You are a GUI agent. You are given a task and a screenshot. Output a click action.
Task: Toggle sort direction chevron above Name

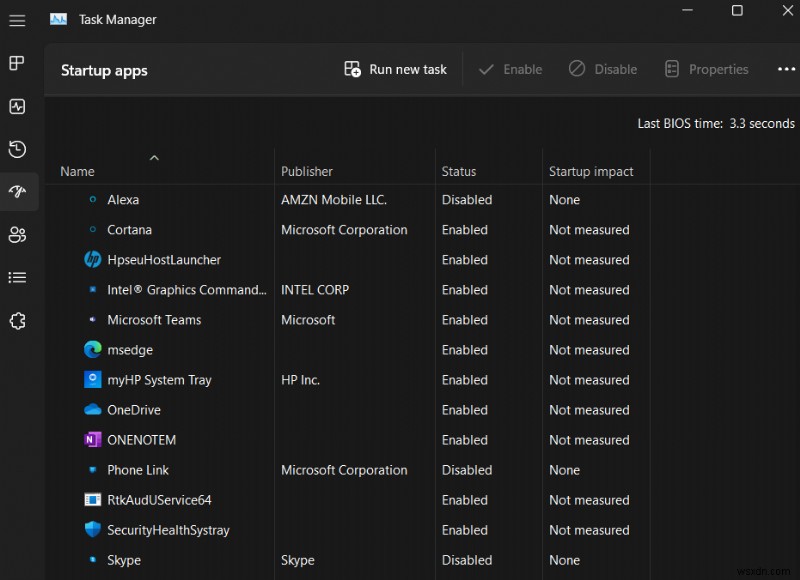click(154, 158)
